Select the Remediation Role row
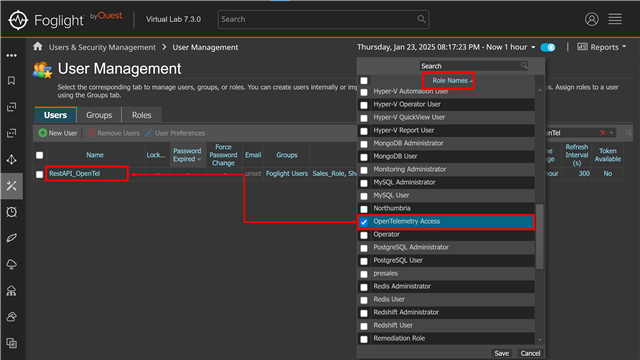 point(446,338)
